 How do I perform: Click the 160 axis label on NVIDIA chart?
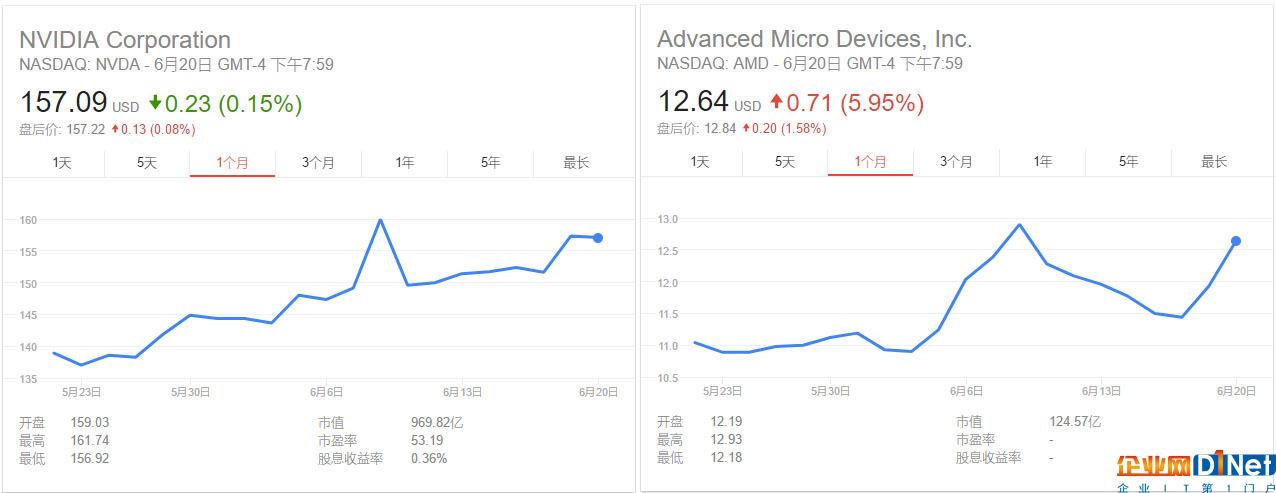click(27, 220)
